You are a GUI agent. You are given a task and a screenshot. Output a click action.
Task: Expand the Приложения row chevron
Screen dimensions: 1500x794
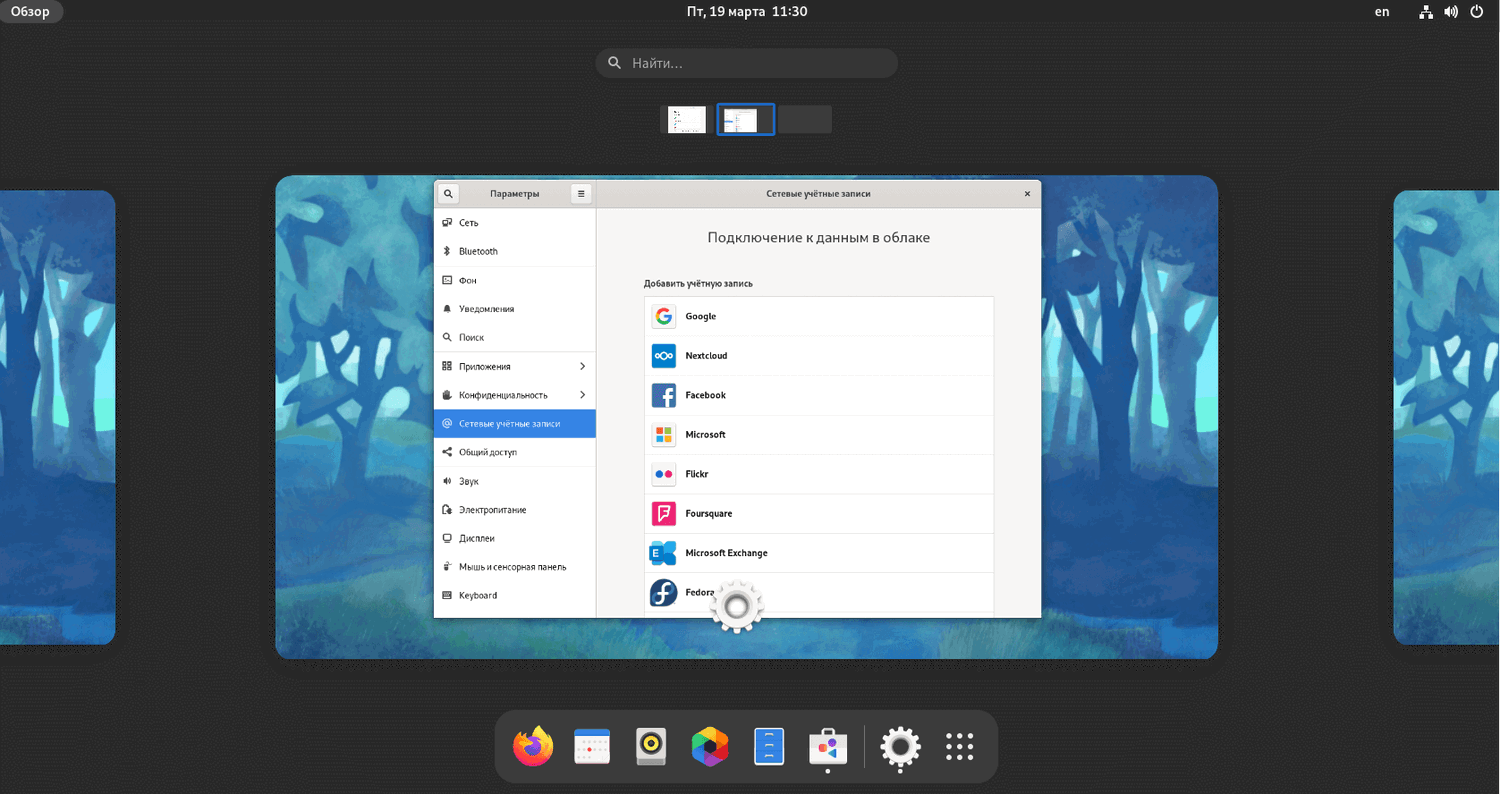(583, 366)
